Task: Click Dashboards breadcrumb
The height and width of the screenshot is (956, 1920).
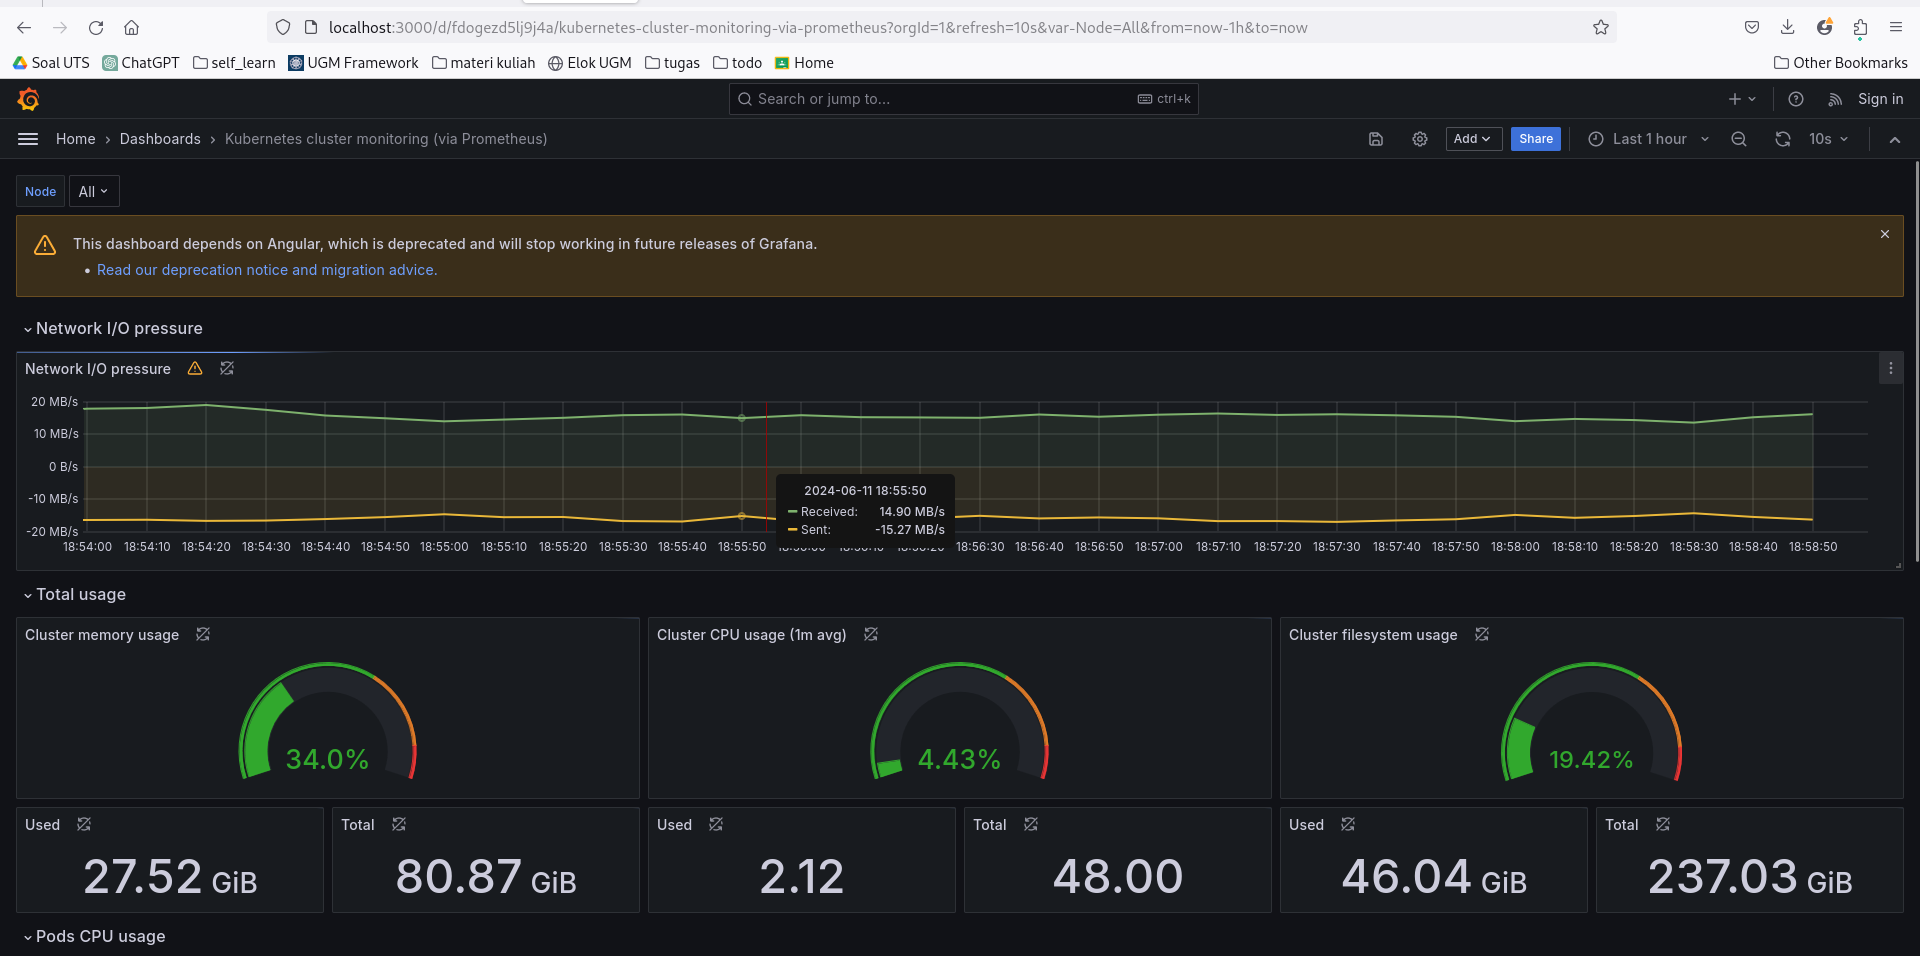Action: pos(160,139)
